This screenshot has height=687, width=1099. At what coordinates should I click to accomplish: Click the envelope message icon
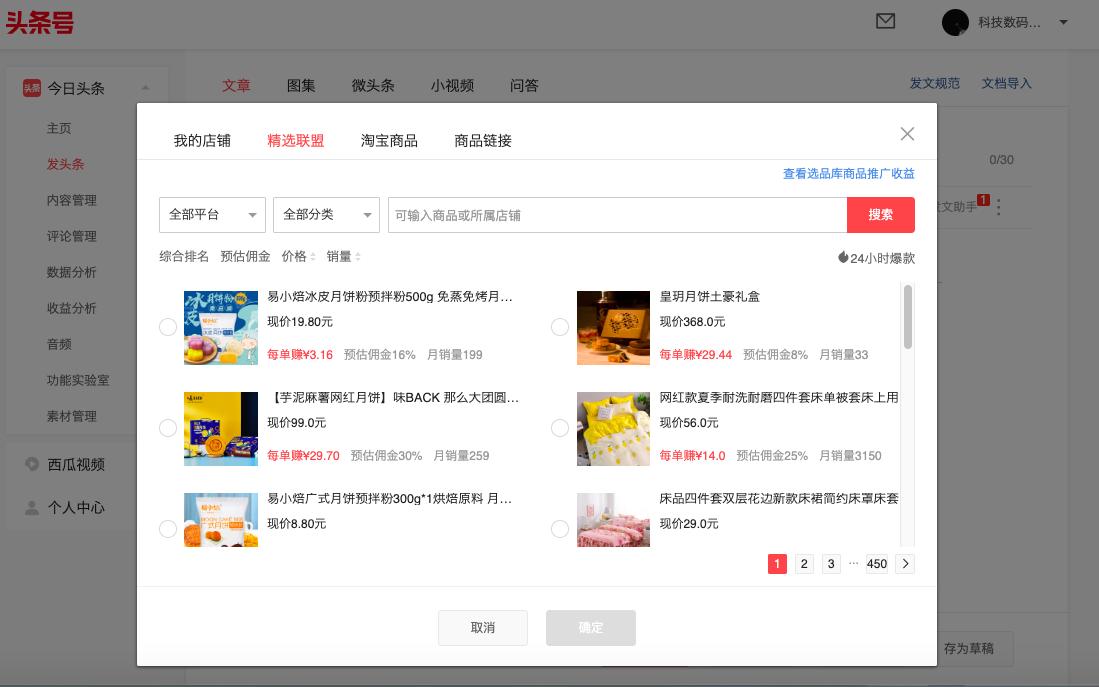tap(885, 21)
